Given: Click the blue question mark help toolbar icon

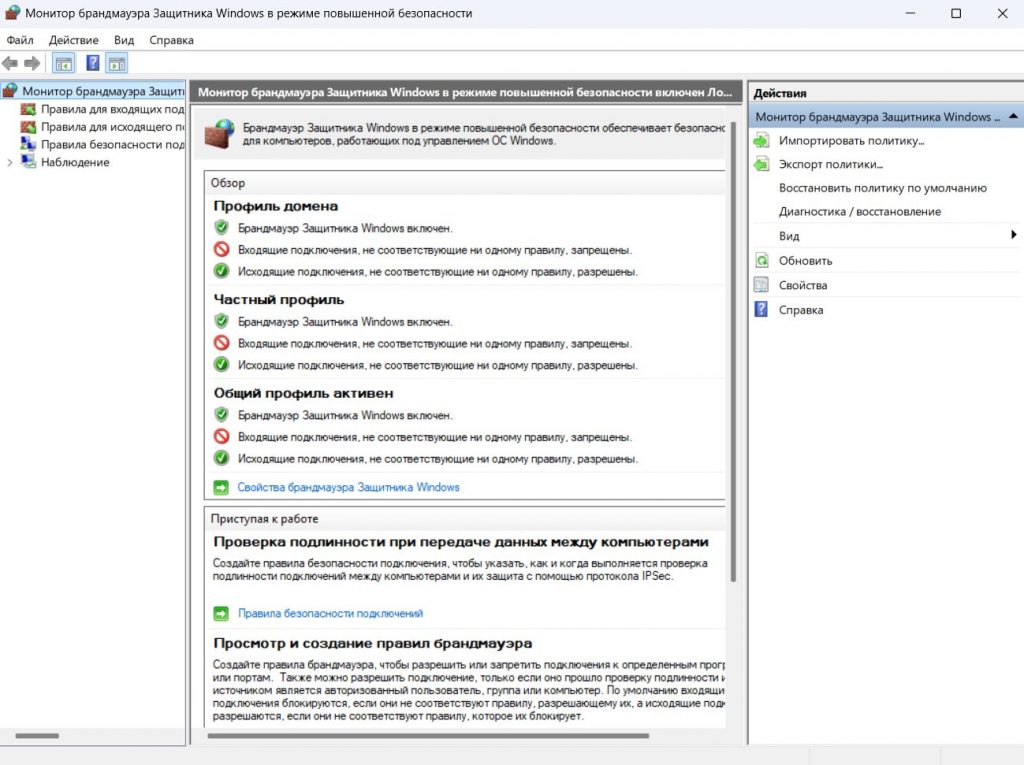Looking at the screenshot, I should pyautogui.click(x=92, y=63).
